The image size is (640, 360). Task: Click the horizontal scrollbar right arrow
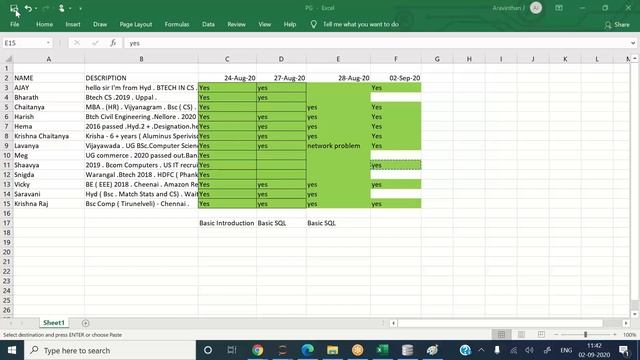tap(626, 323)
